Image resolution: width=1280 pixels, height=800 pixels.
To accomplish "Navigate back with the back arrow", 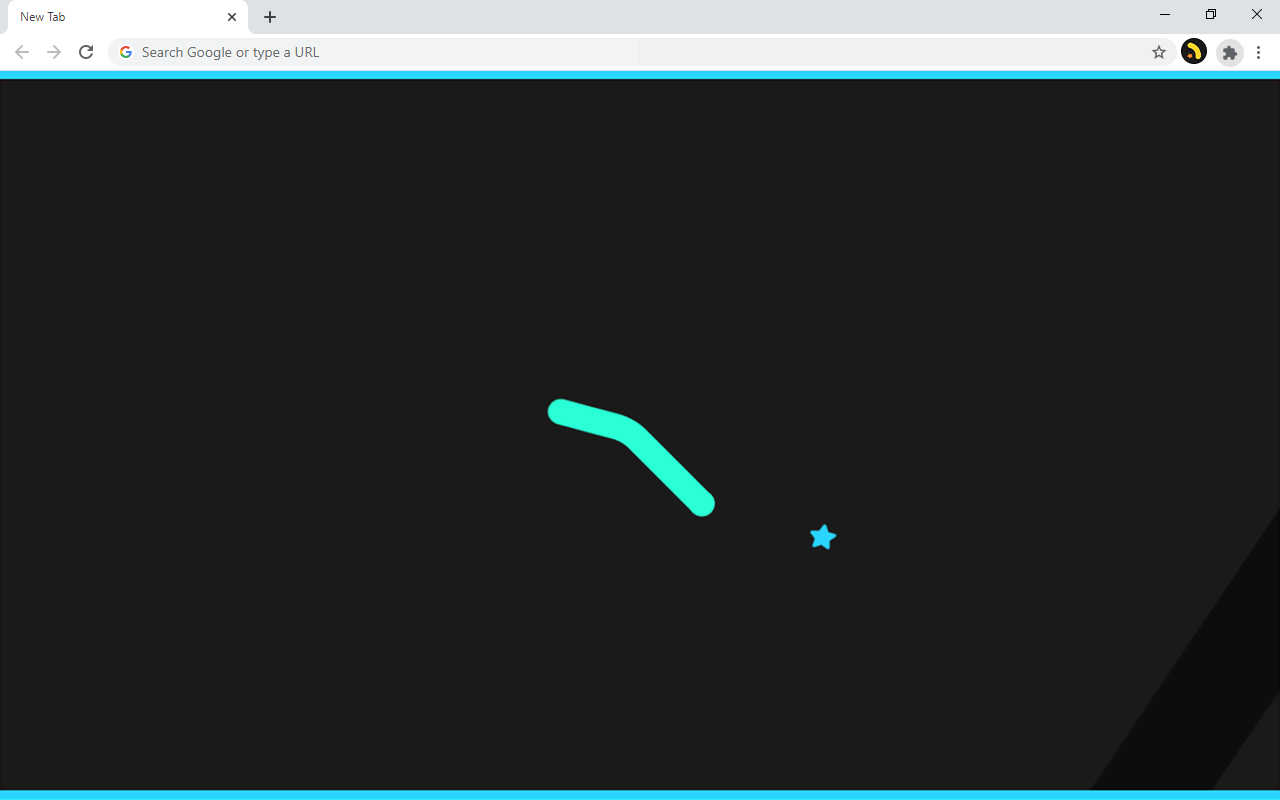I will 21,51.
